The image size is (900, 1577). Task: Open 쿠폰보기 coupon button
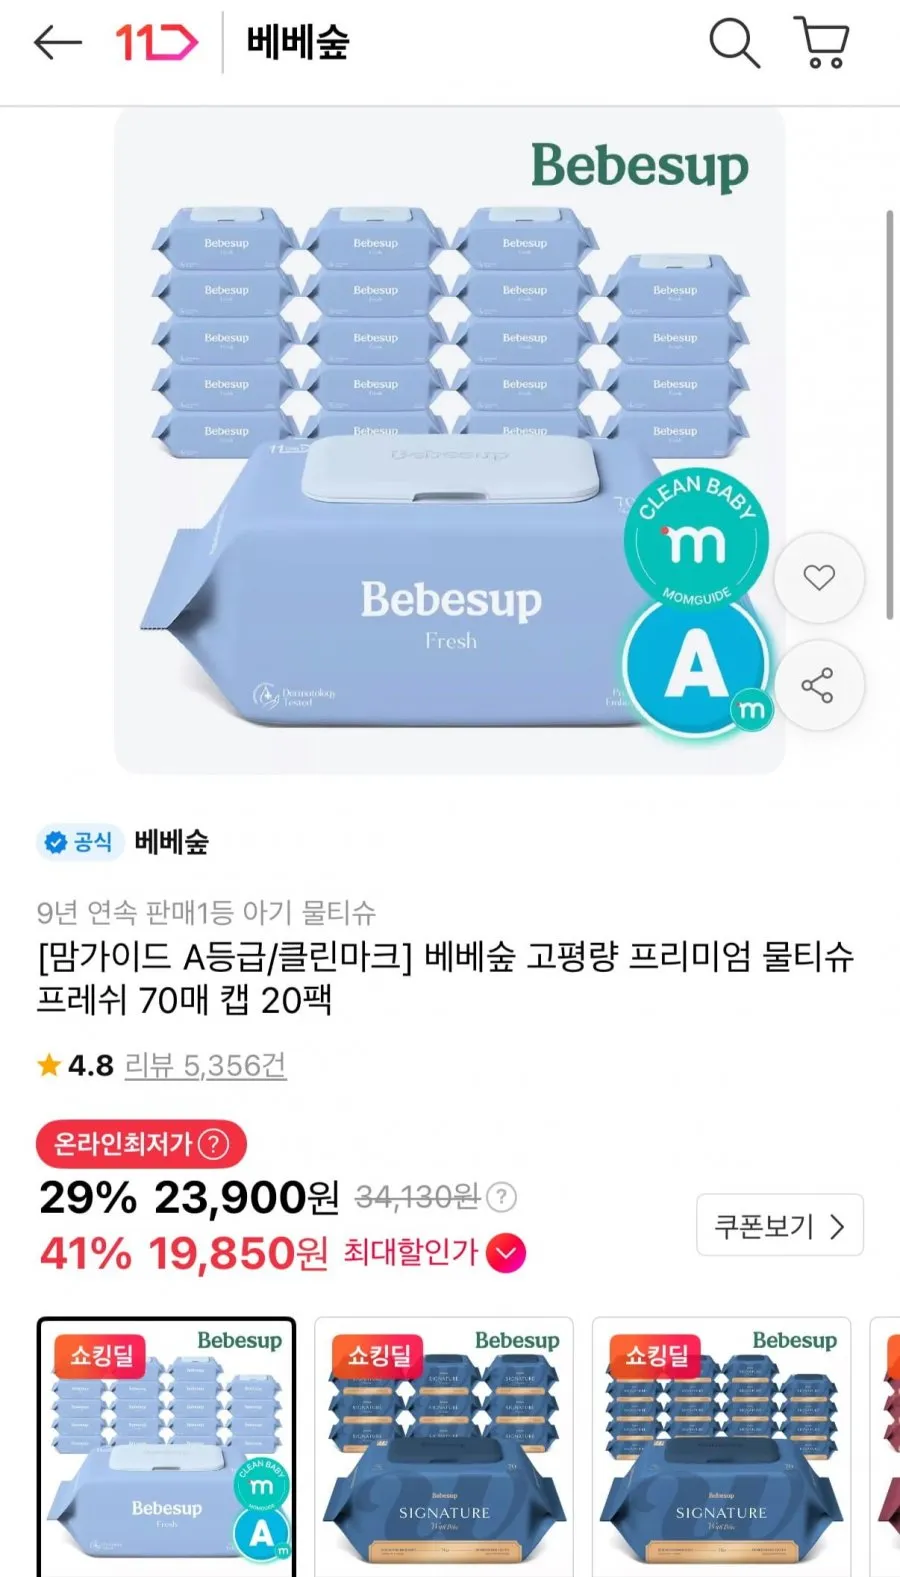(x=779, y=1225)
